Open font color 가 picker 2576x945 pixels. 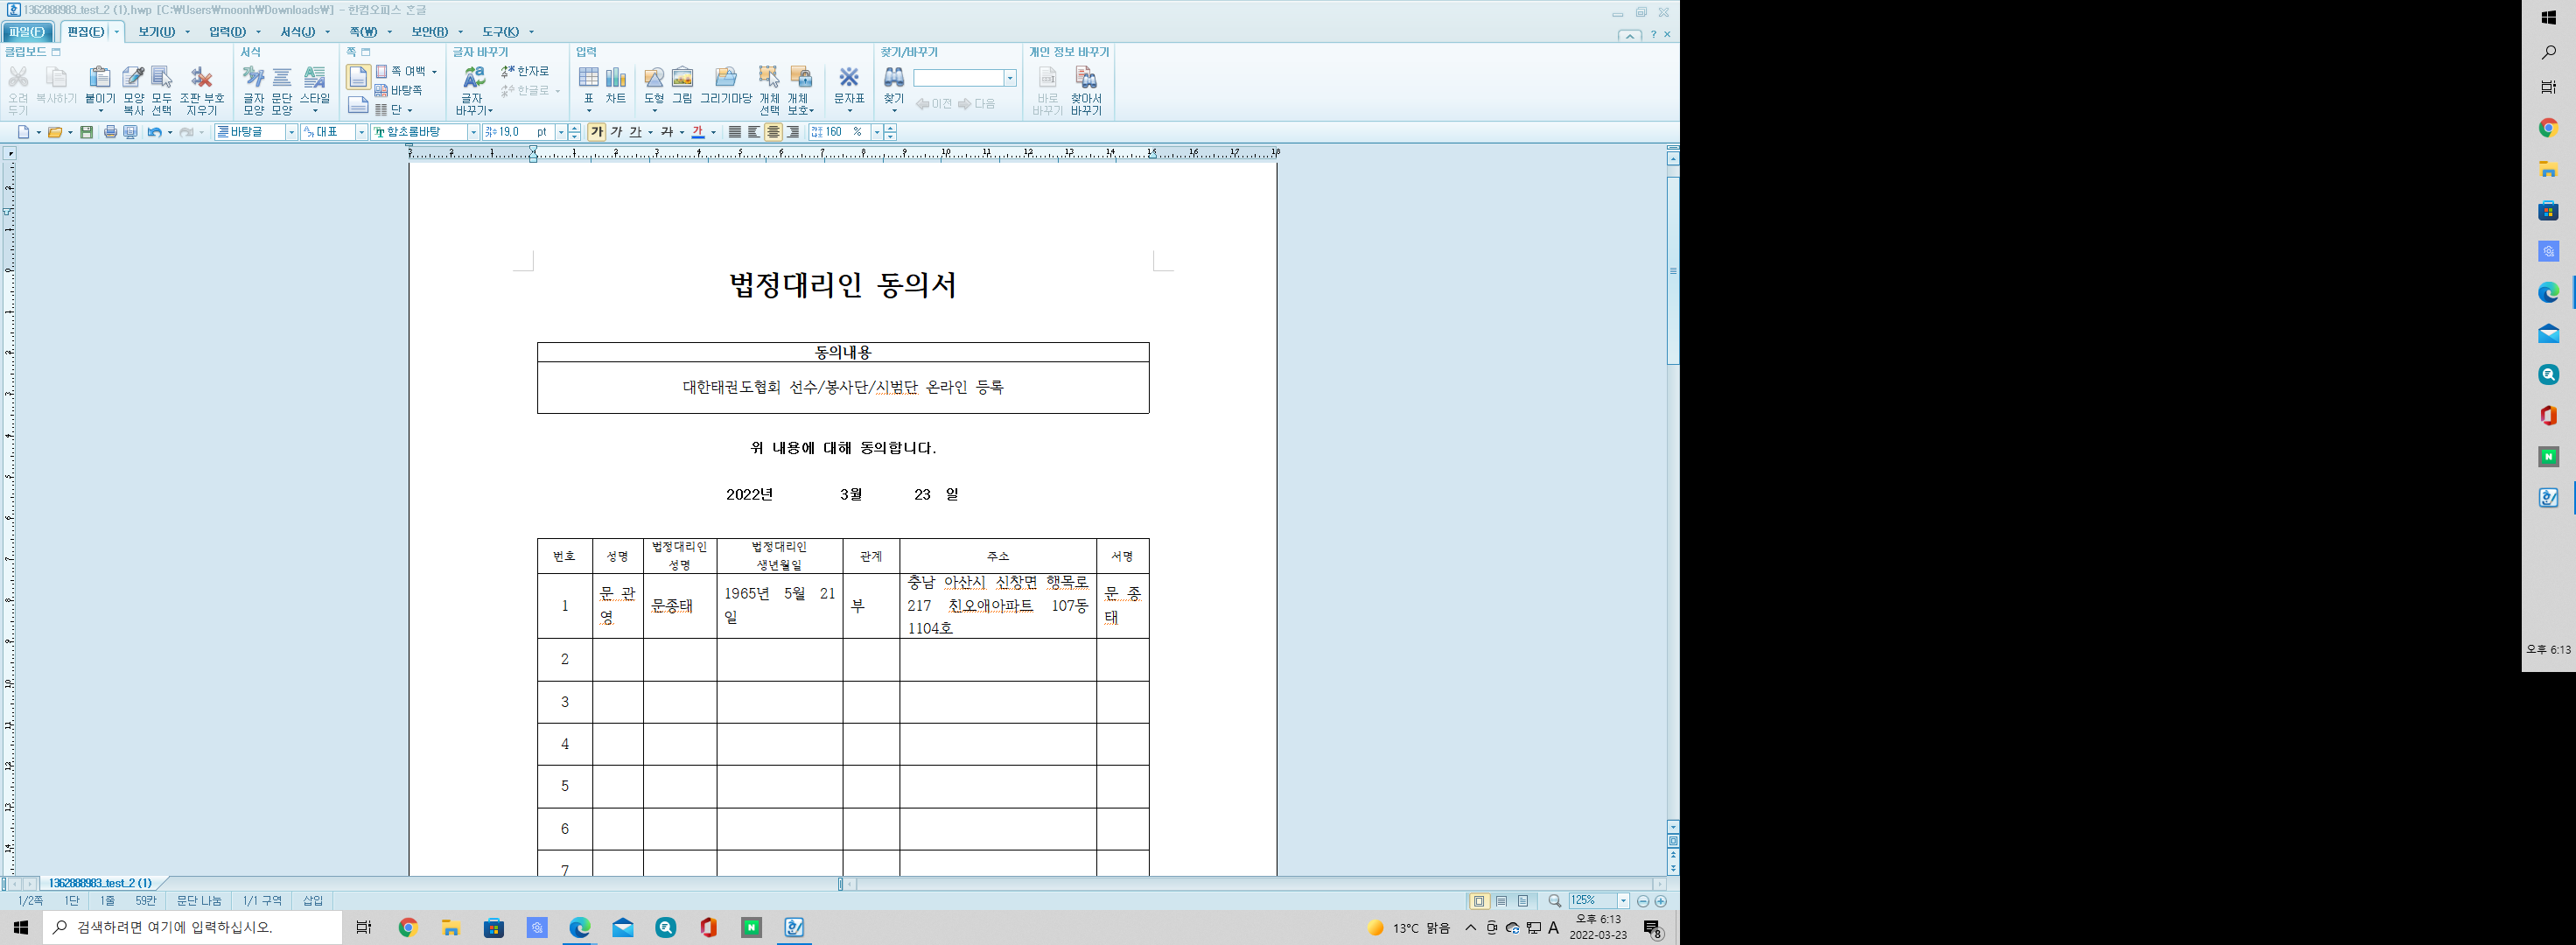coord(698,132)
